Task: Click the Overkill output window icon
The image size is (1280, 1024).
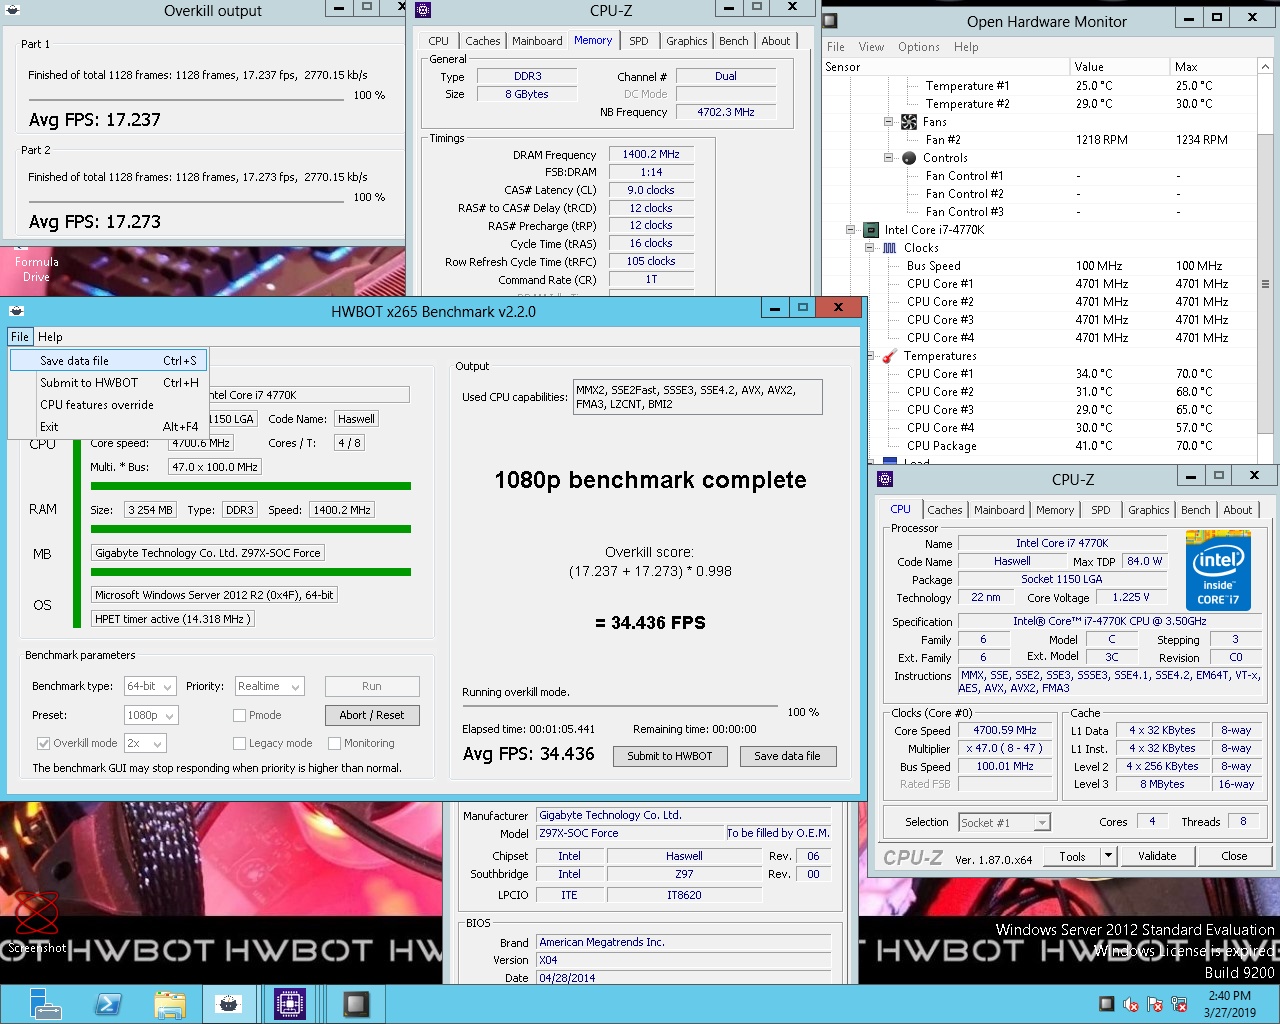Action: (x=13, y=10)
